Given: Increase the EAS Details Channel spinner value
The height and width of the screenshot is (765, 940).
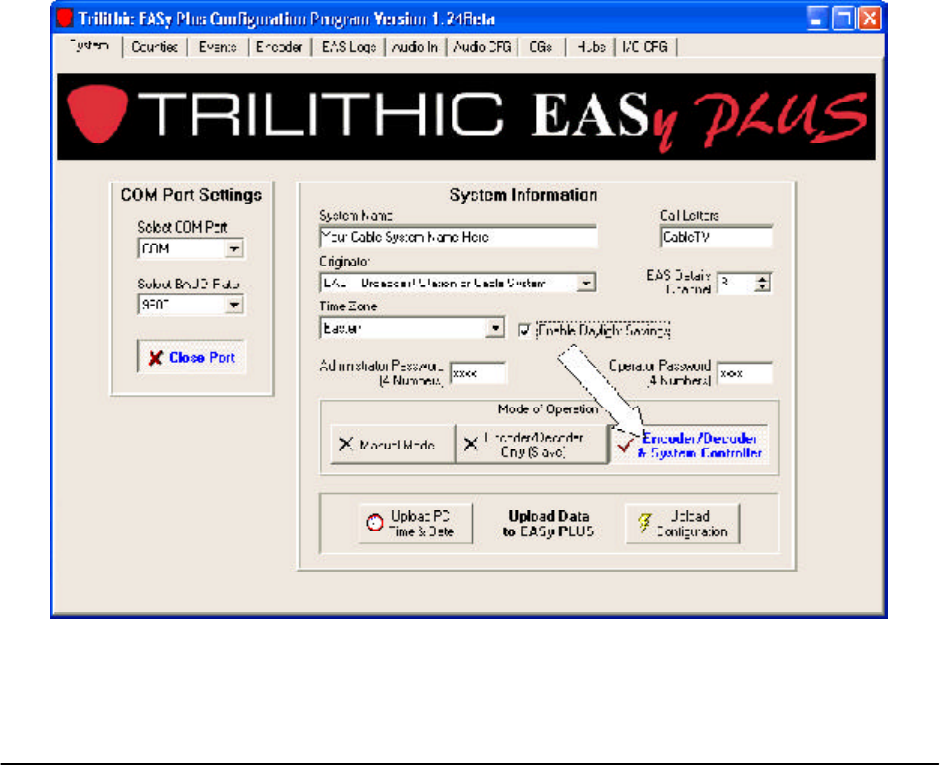Looking at the screenshot, I should coord(762,279).
